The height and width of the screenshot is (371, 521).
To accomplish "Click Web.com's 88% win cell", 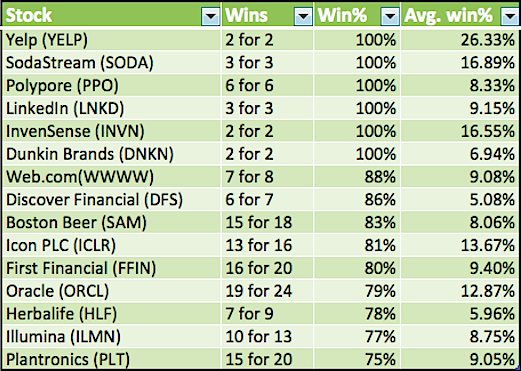I will [x=357, y=177].
